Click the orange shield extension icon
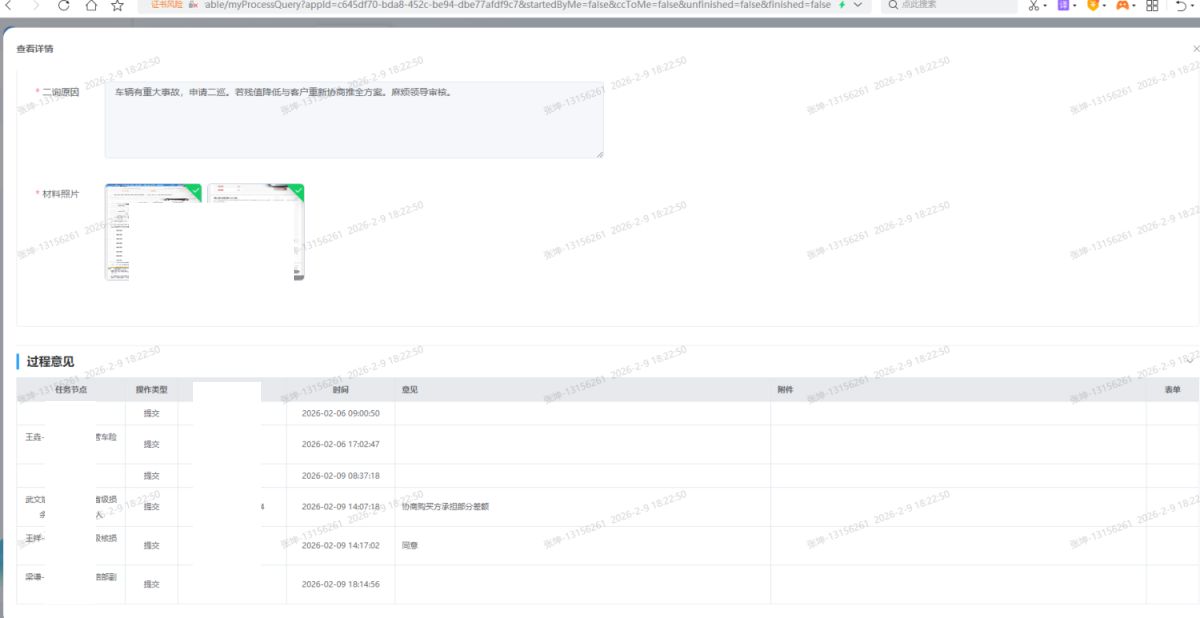1200x618 pixels. (x=1093, y=5)
